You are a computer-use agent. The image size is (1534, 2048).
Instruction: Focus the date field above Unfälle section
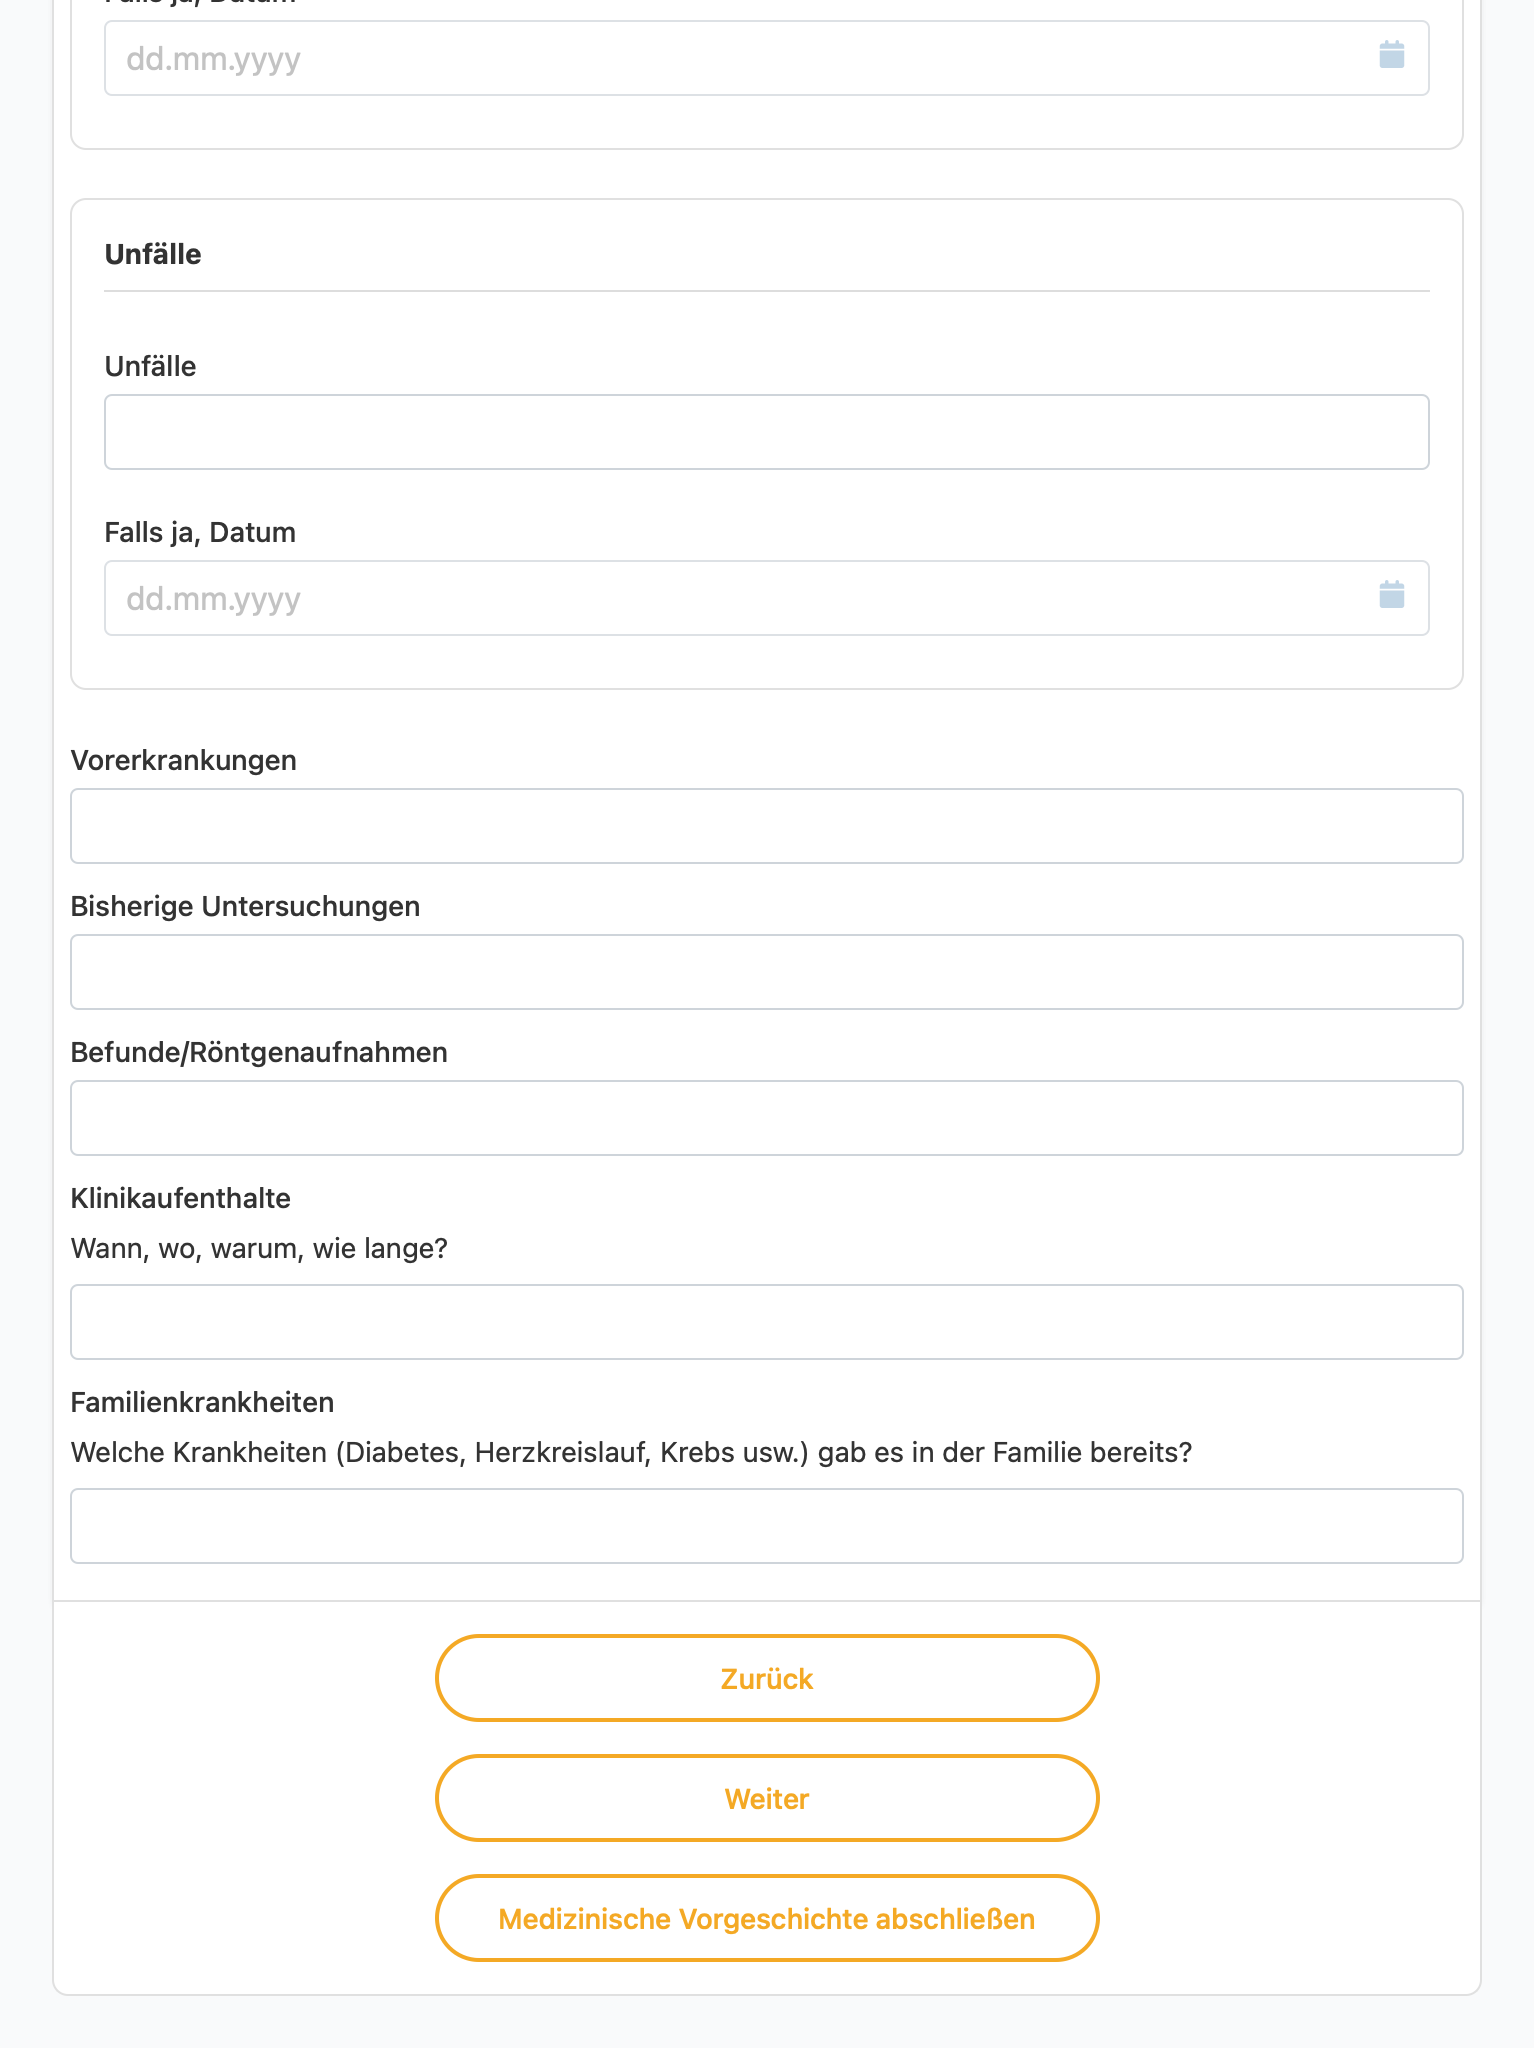pyautogui.click(x=767, y=58)
